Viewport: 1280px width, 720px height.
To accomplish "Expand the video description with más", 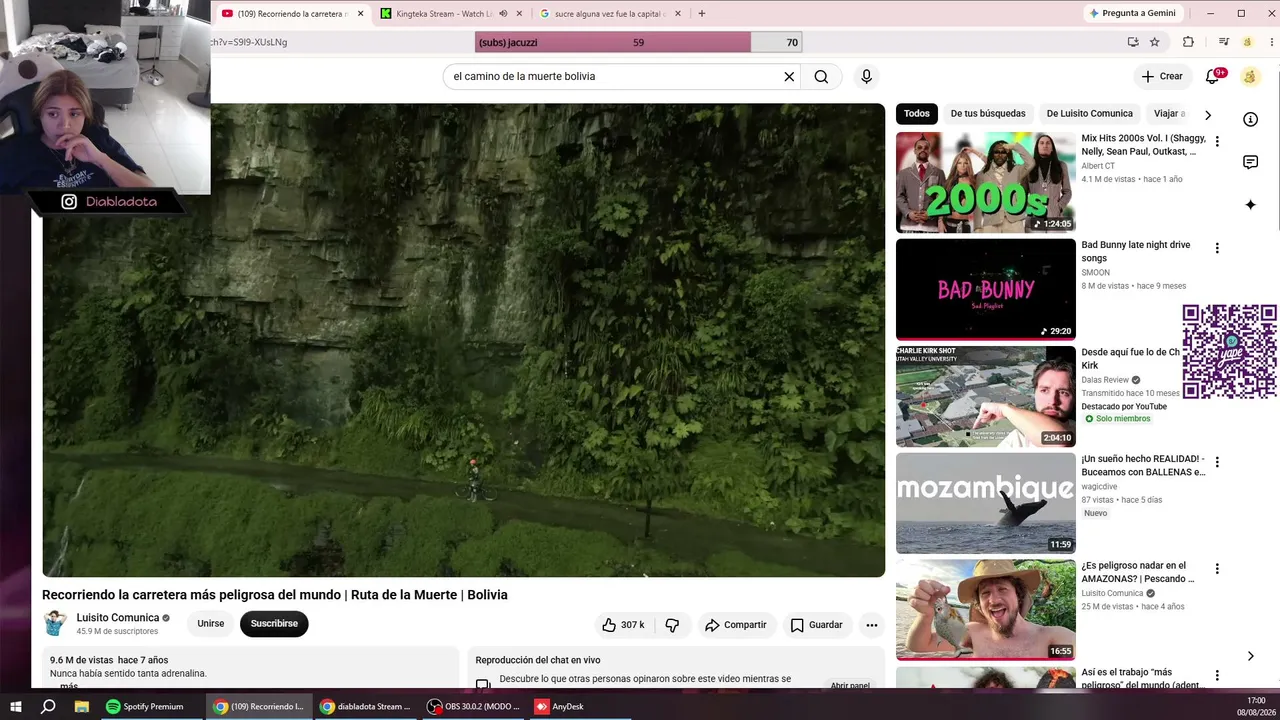I will point(69,686).
